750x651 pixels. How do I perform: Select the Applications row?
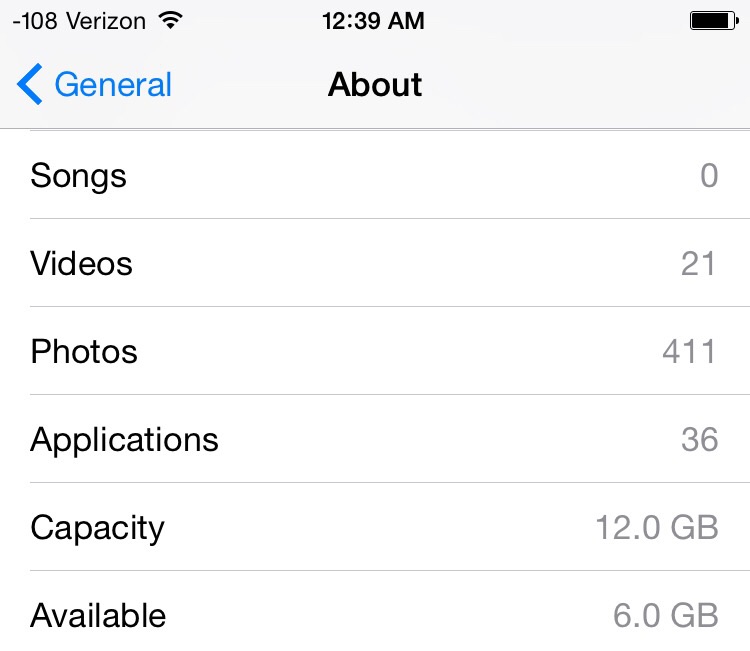(375, 439)
